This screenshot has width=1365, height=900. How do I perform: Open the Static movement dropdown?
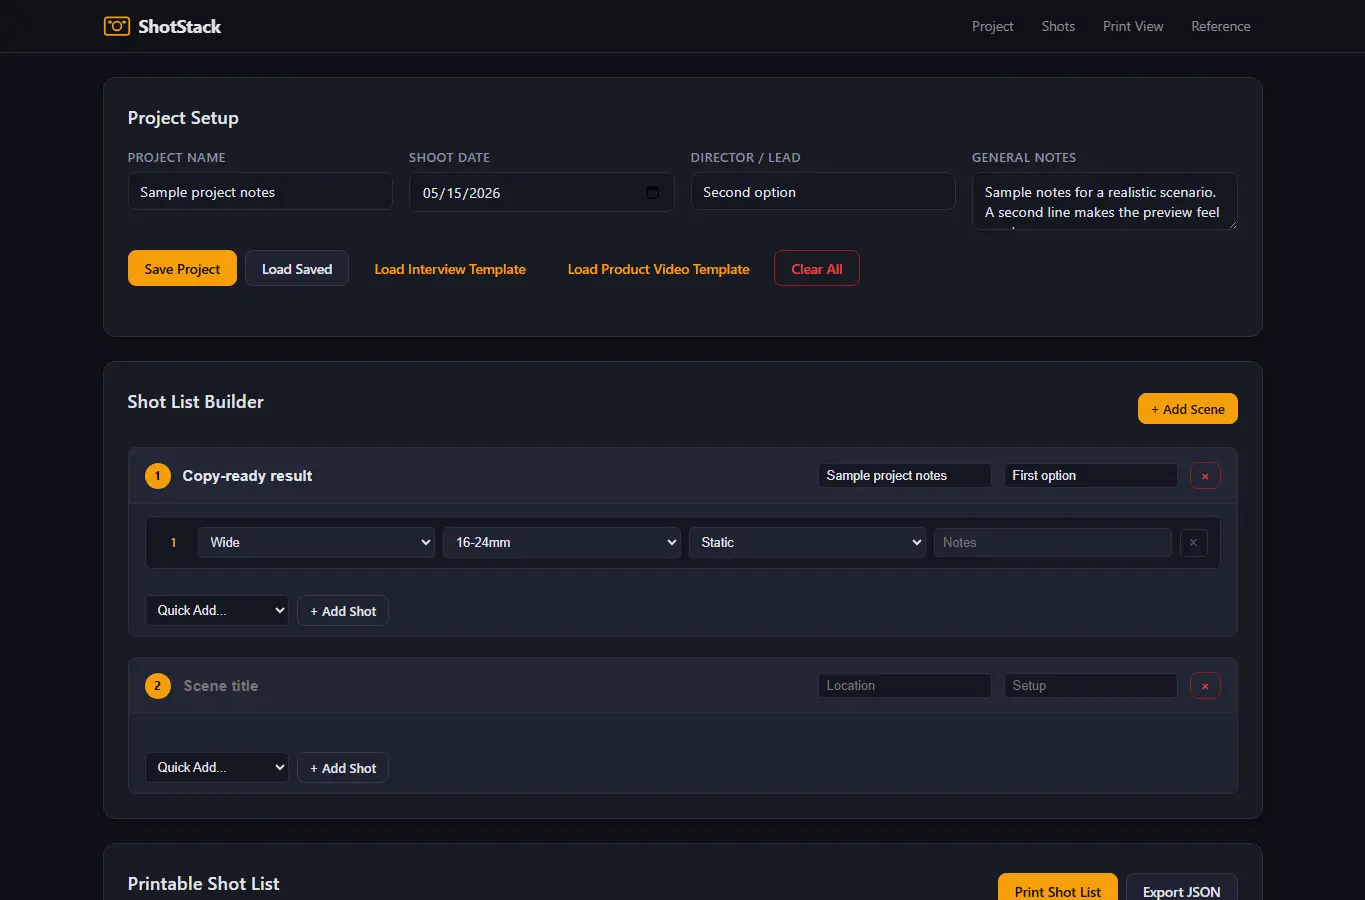pos(807,542)
